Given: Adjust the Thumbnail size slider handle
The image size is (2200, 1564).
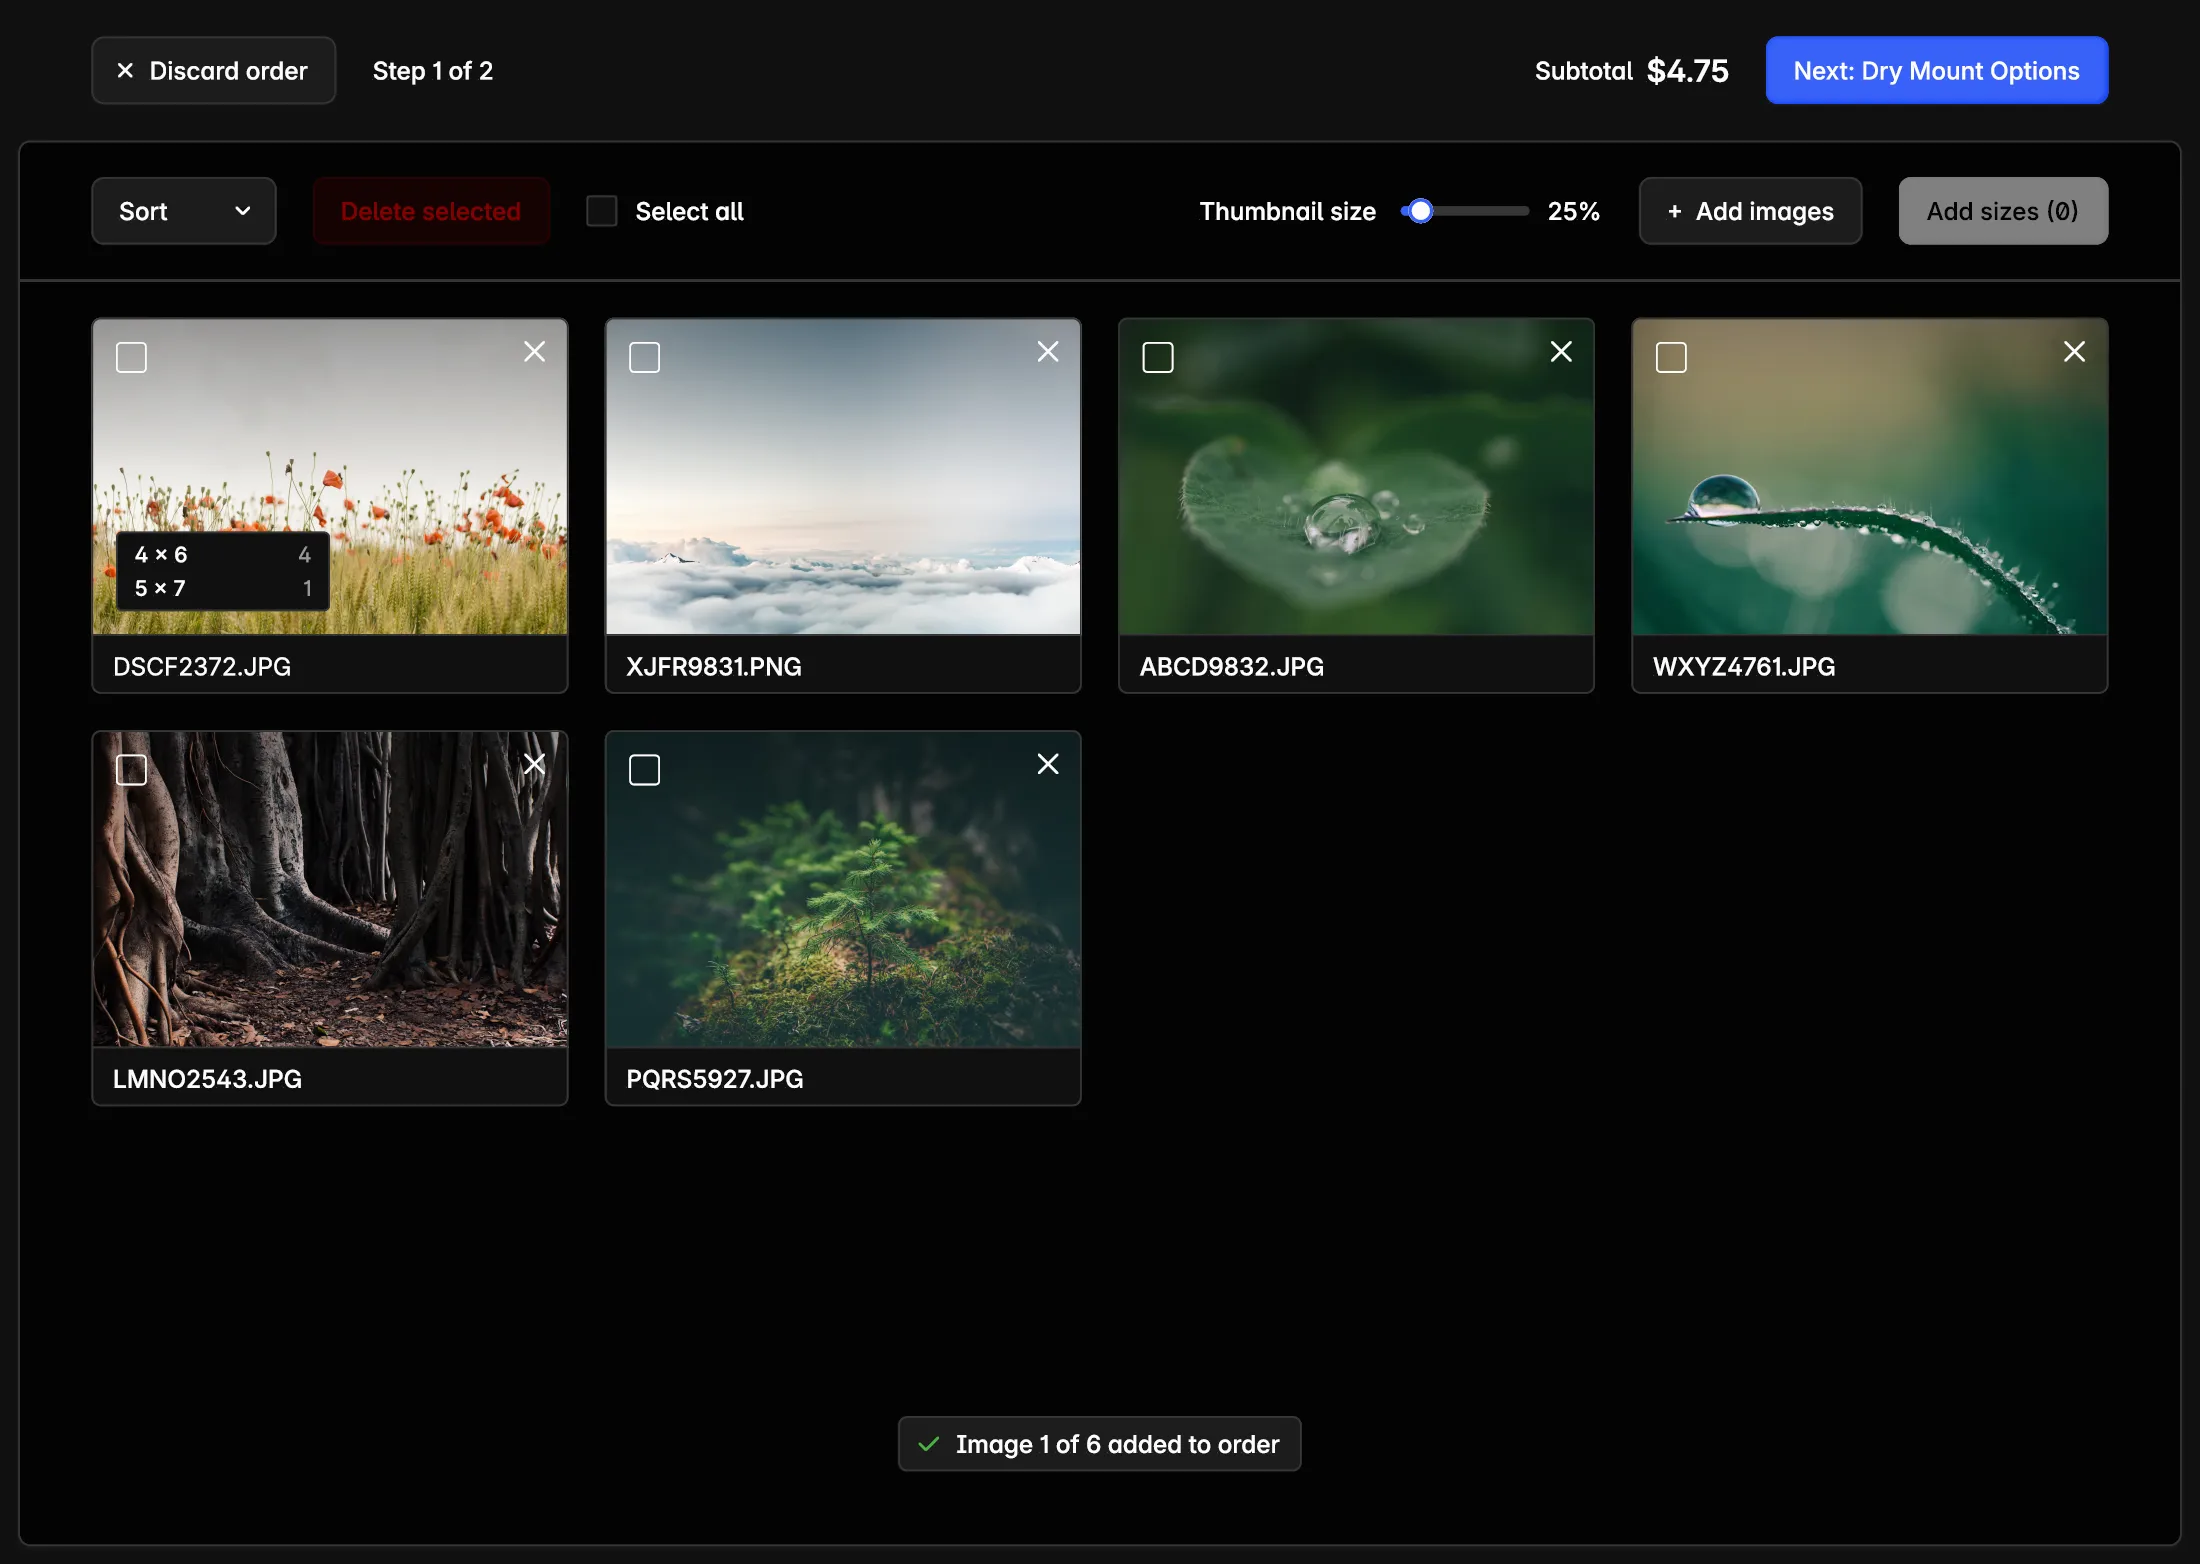Looking at the screenshot, I should click(1420, 211).
